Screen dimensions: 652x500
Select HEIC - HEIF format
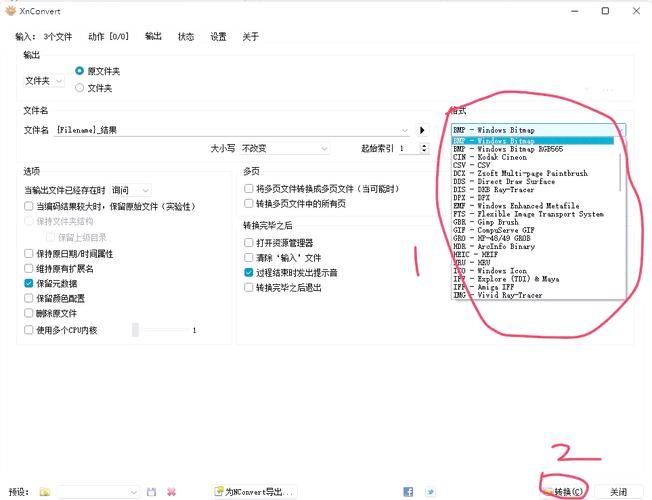(x=532, y=254)
